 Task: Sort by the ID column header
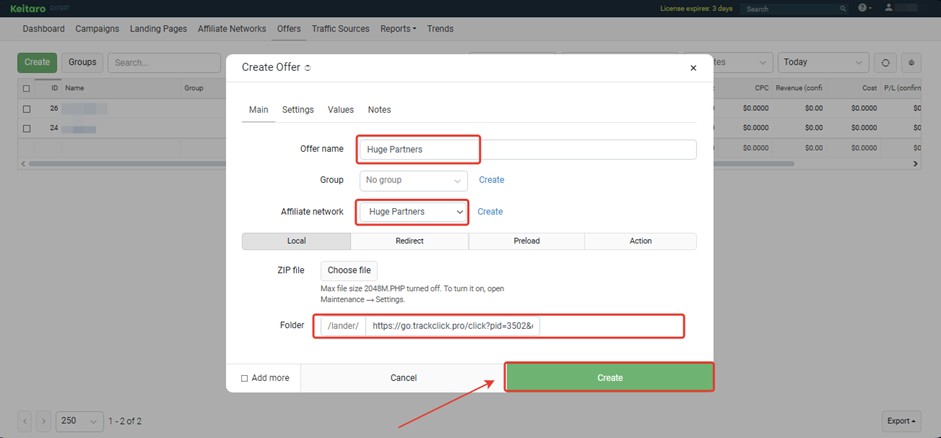point(55,88)
